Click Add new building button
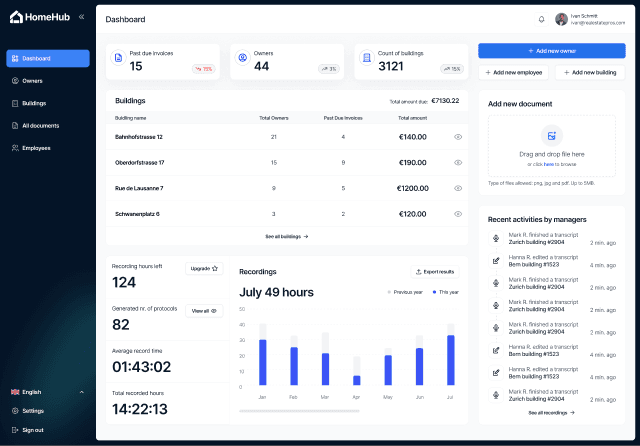The height and width of the screenshot is (446, 640). pyautogui.click(x=590, y=73)
